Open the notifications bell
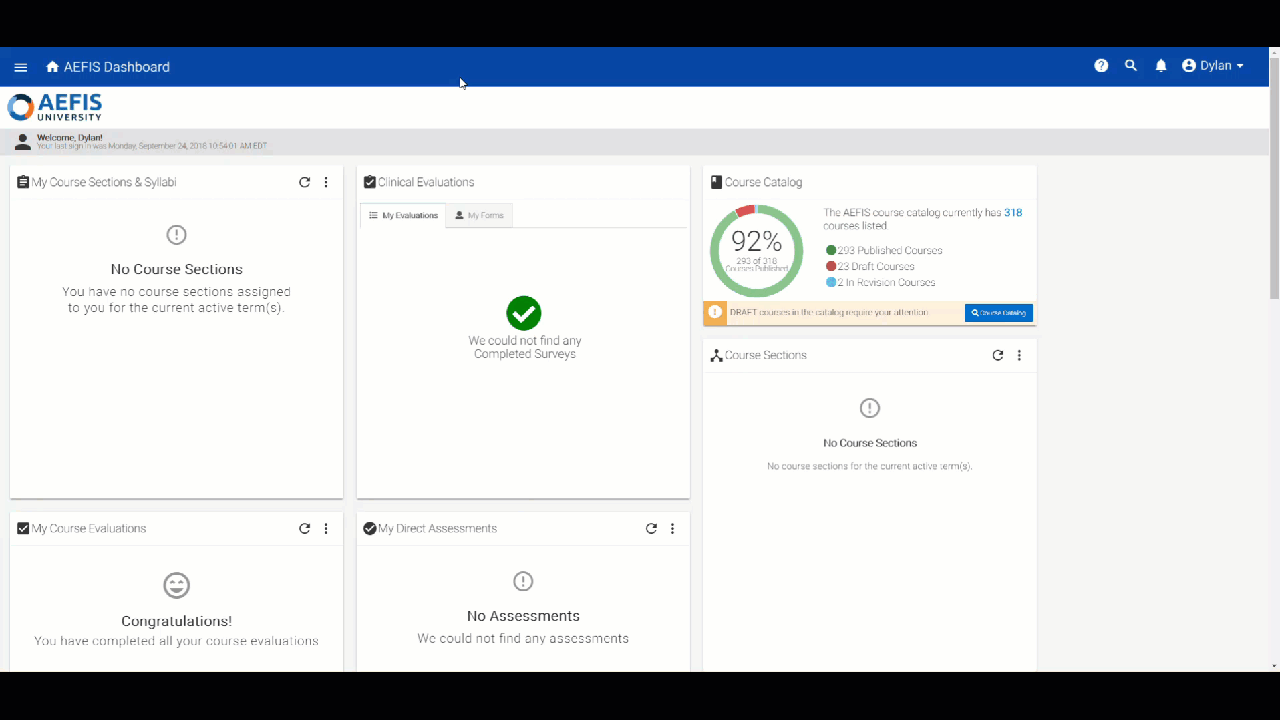Viewport: 1280px width, 720px height. 1161,66
